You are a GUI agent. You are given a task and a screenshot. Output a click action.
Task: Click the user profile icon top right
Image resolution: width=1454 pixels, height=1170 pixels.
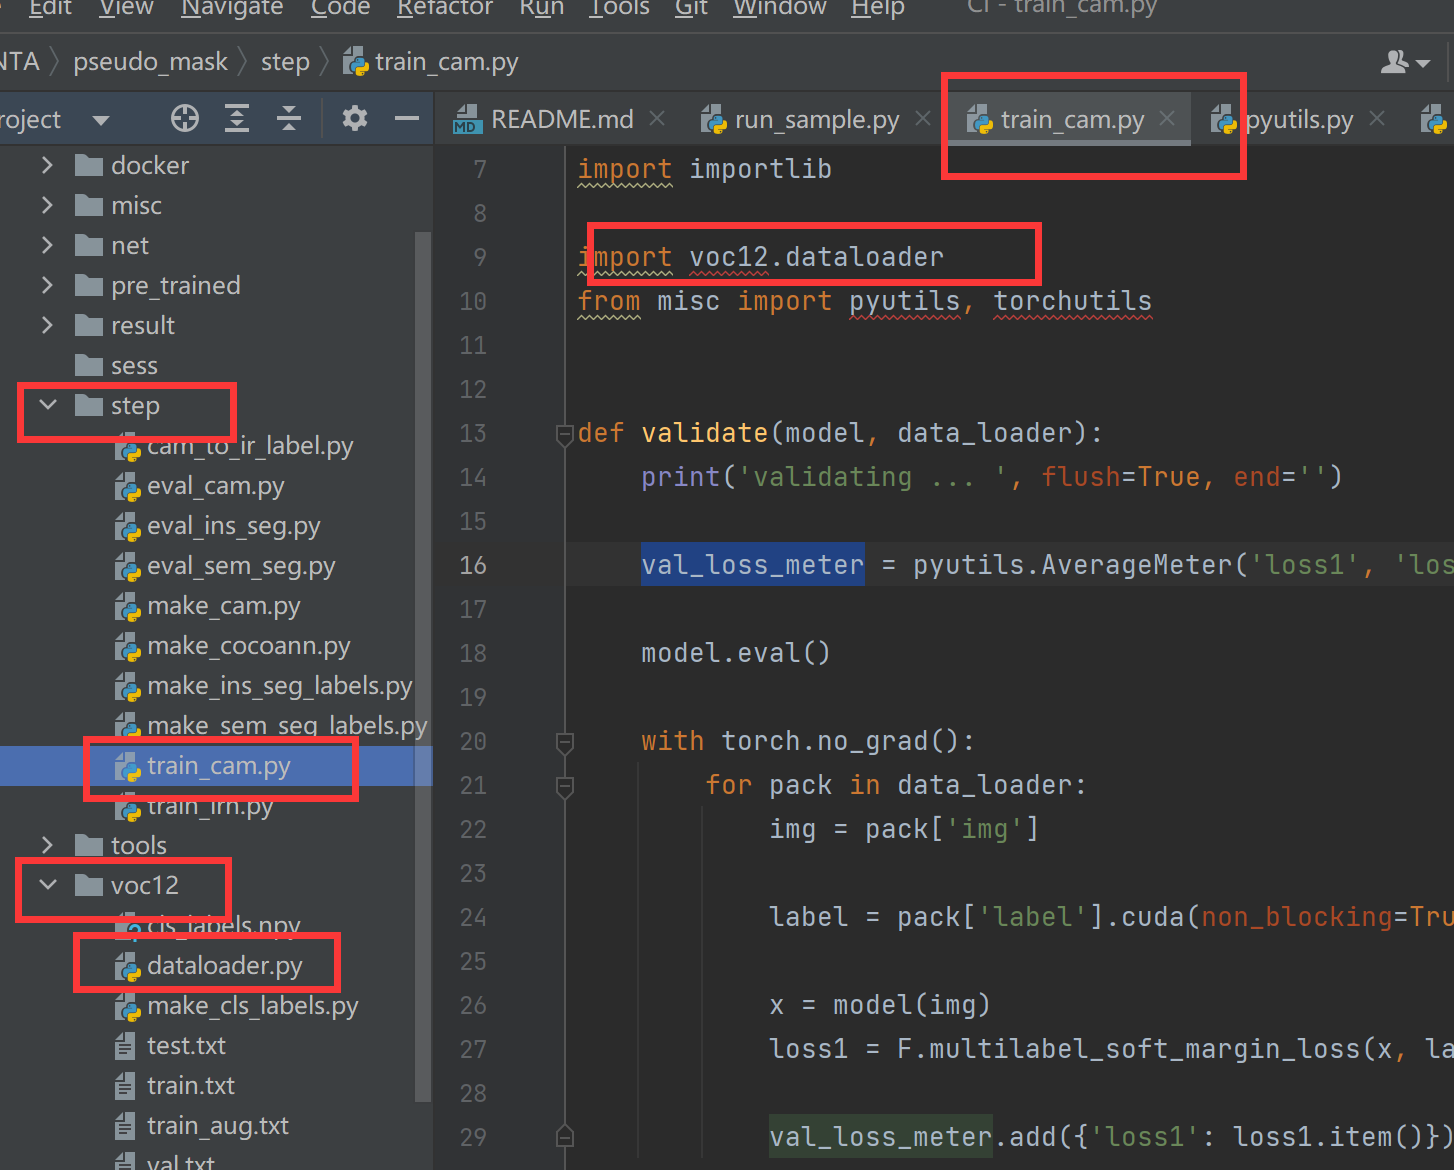pyautogui.click(x=1396, y=62)
